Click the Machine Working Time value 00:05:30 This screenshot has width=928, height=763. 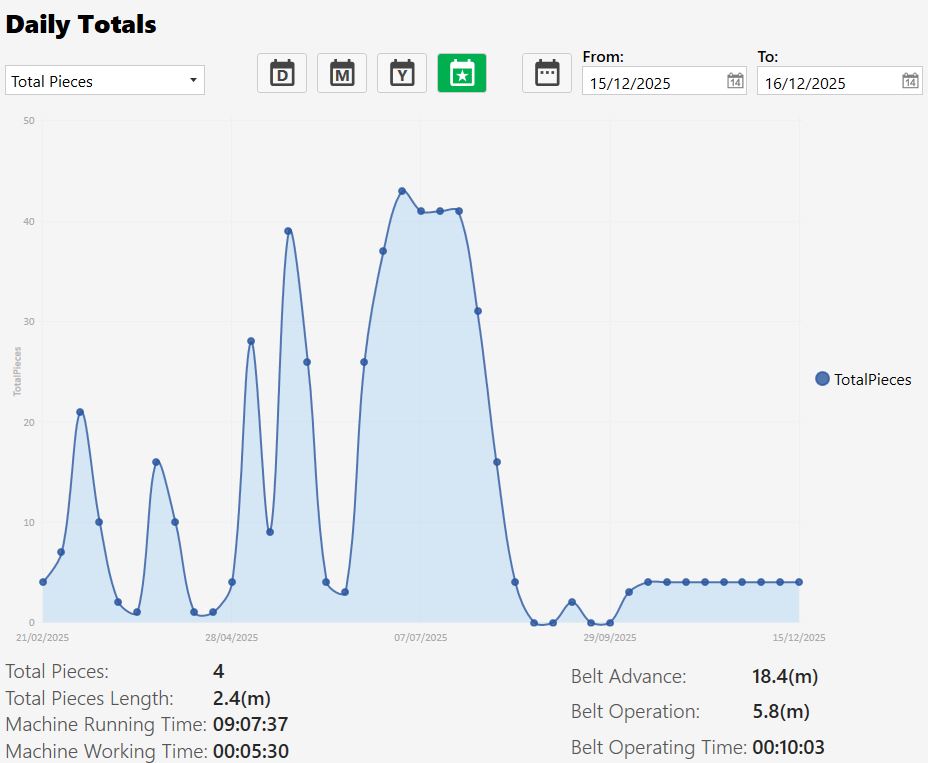(251, 751)
